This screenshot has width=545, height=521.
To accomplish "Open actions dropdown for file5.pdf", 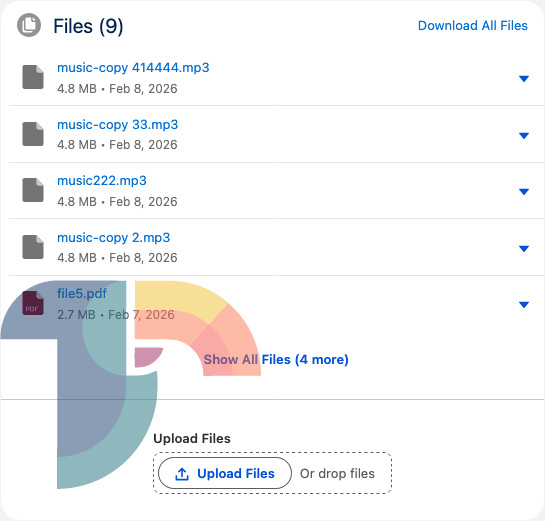I will click(x=524, y=305).
